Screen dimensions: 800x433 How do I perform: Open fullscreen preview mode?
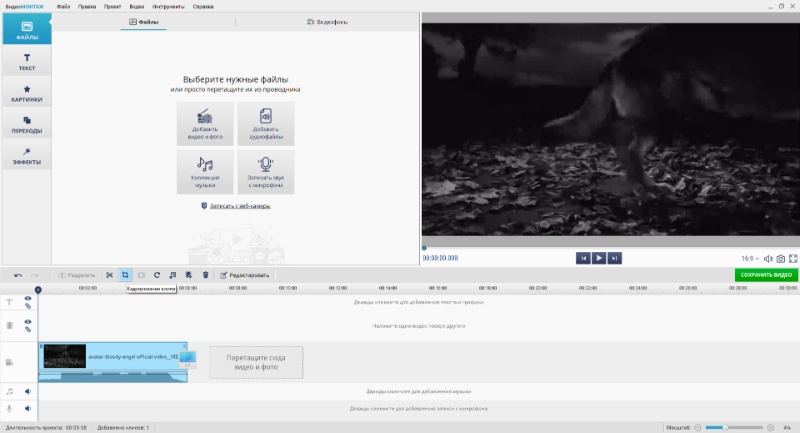tap(793, 258)
